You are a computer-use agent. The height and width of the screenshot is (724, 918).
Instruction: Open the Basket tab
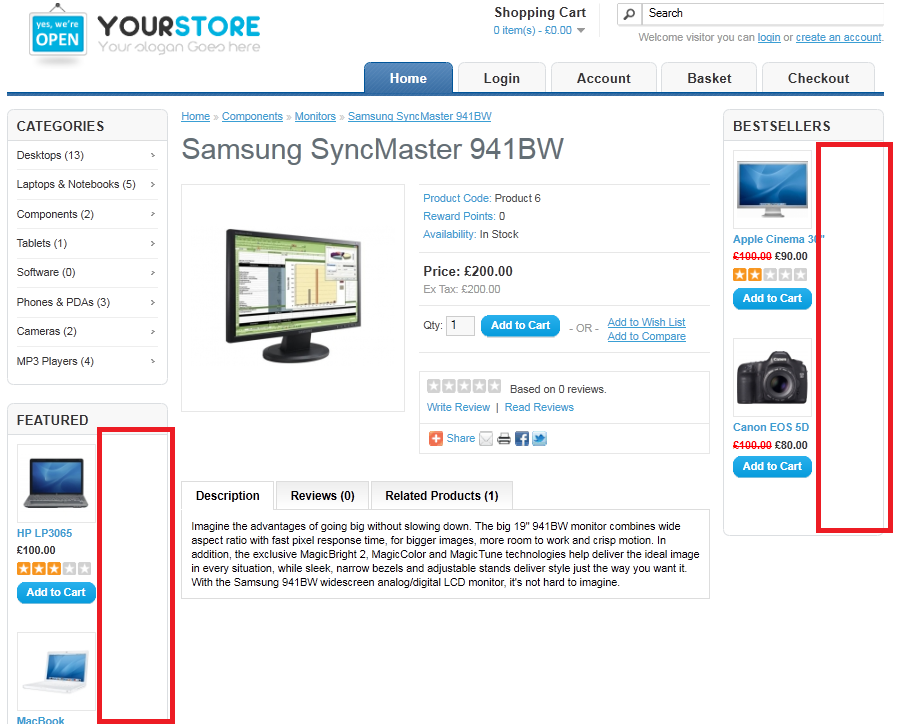point(709,78)
